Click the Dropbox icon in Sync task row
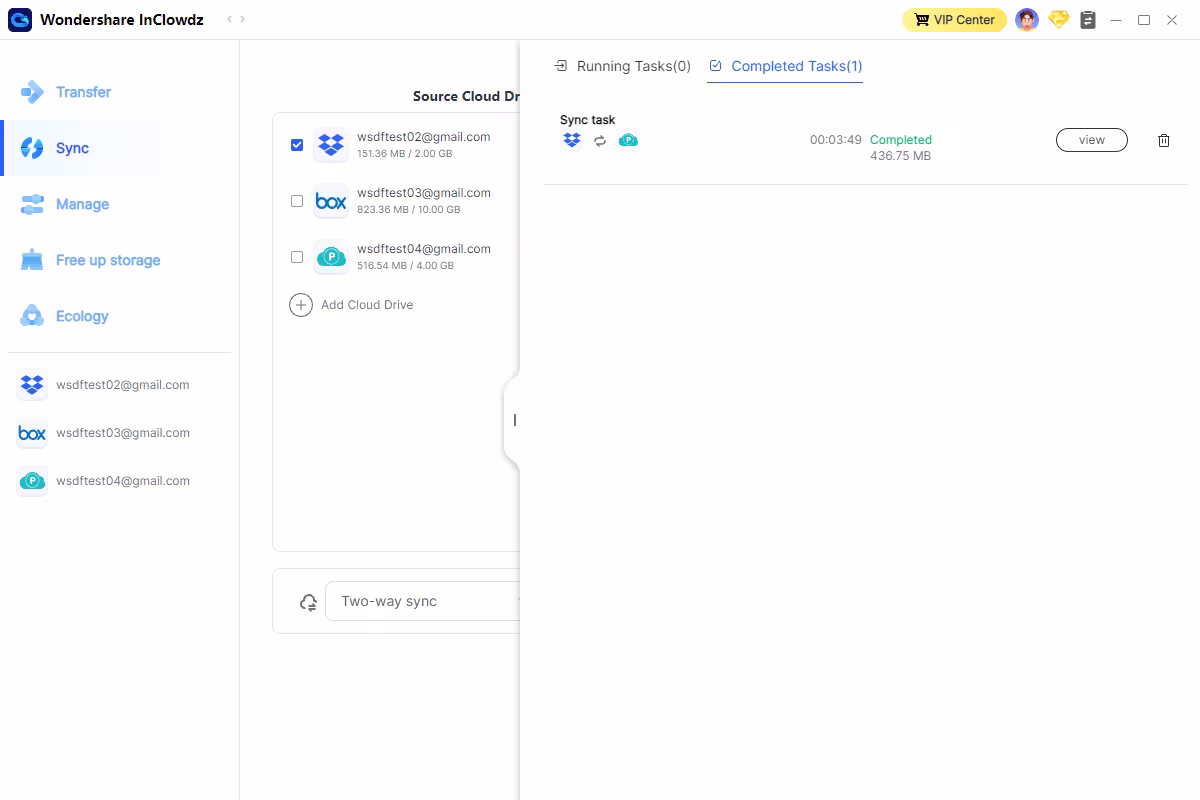The height and width of the screenshot is (800, 1200). pos(572,140)
